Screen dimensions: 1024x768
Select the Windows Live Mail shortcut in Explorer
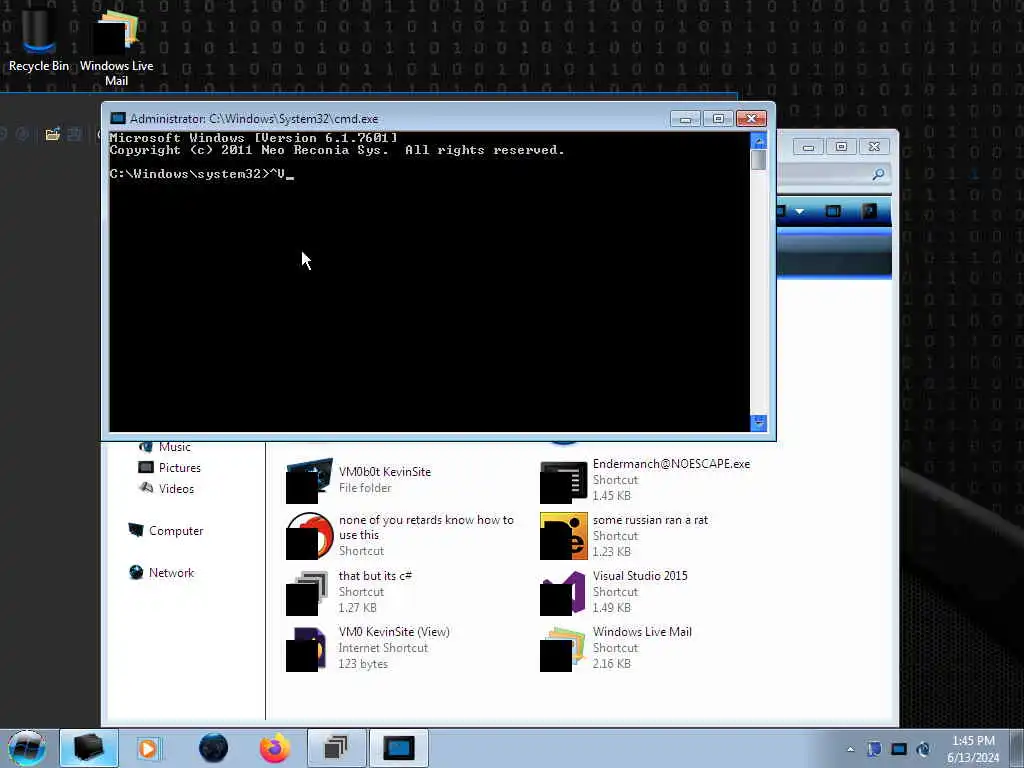click(x=562, y=648)
